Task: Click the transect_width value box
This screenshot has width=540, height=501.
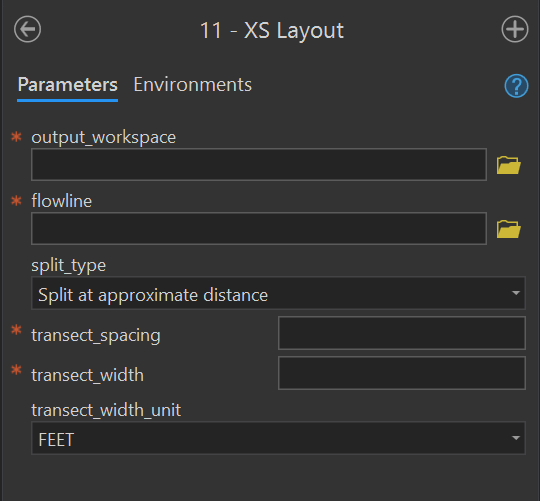Action: 402,373
